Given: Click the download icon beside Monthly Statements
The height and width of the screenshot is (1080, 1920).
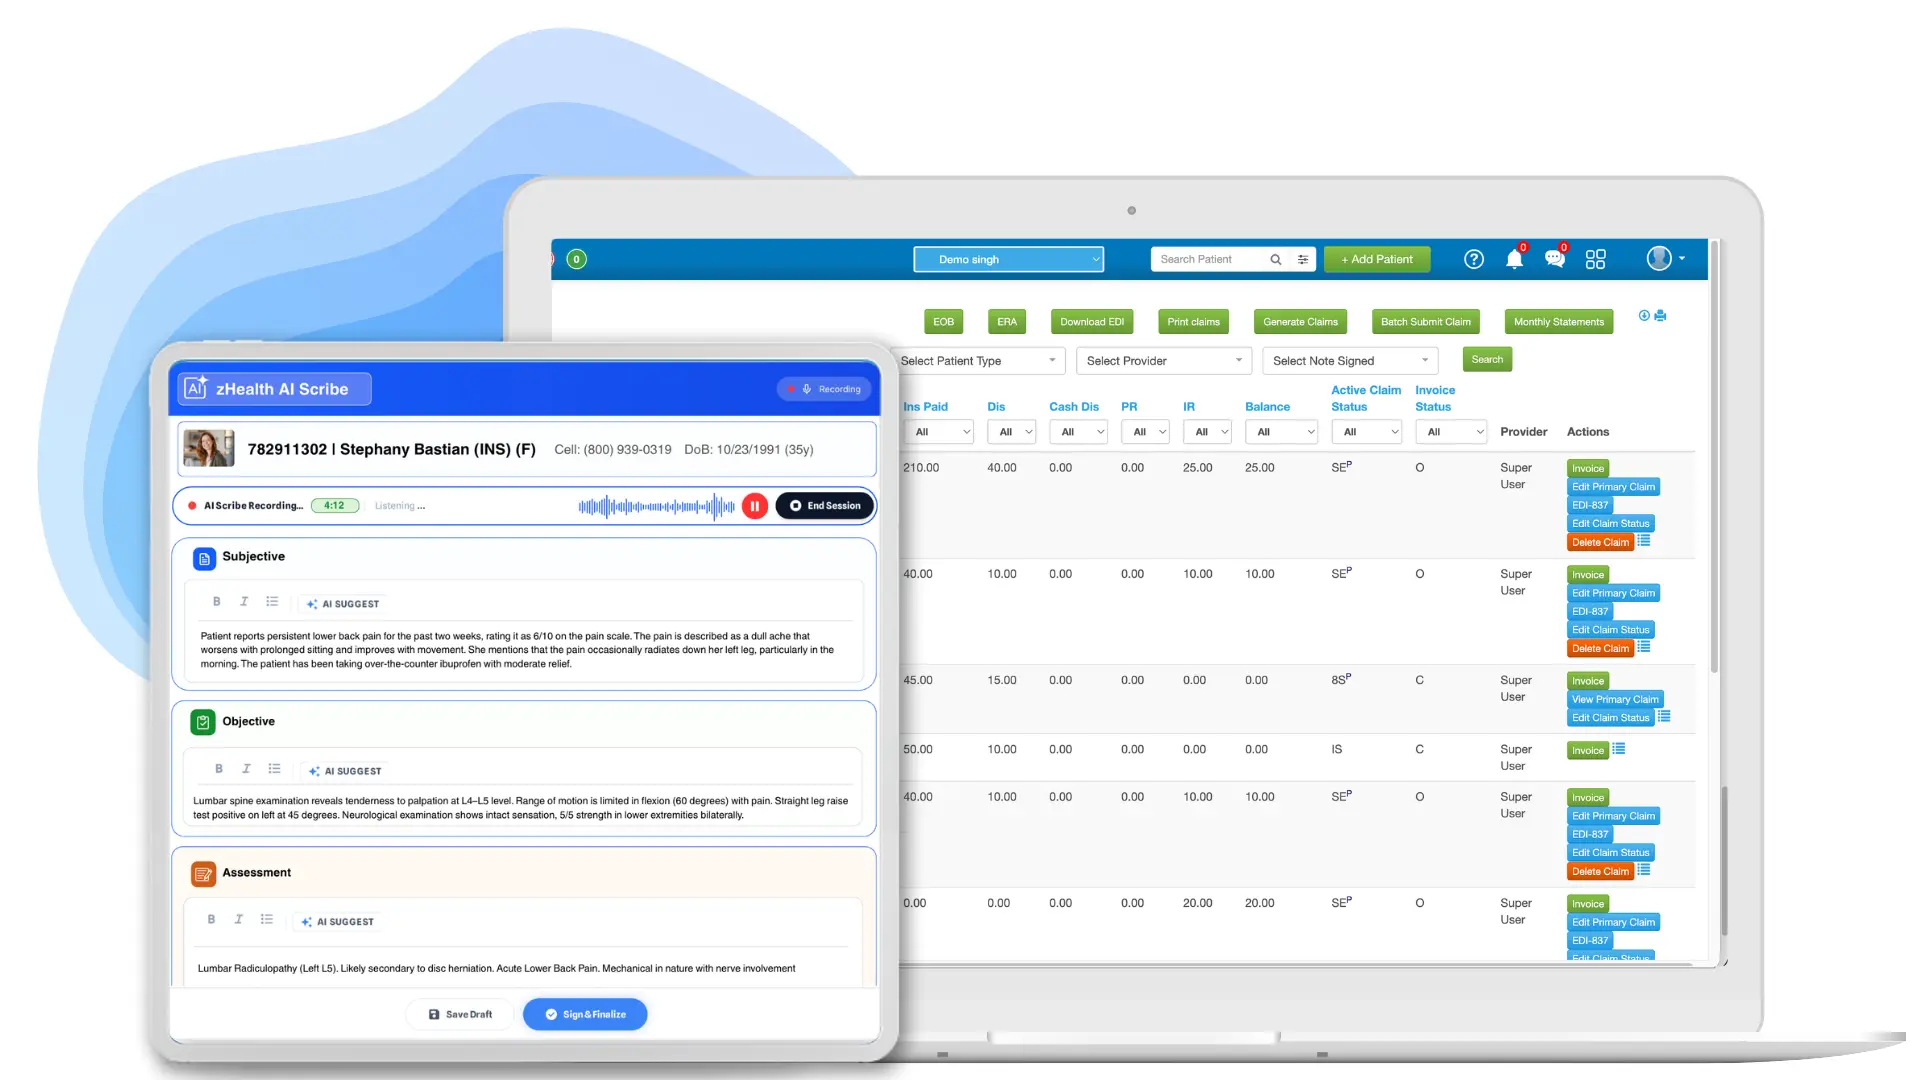Looking at the screenshot, I should 1644,316.
